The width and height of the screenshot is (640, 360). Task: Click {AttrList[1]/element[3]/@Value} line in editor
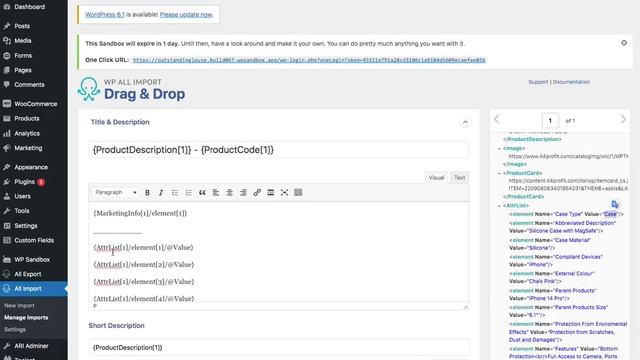[x=144, y=282]
